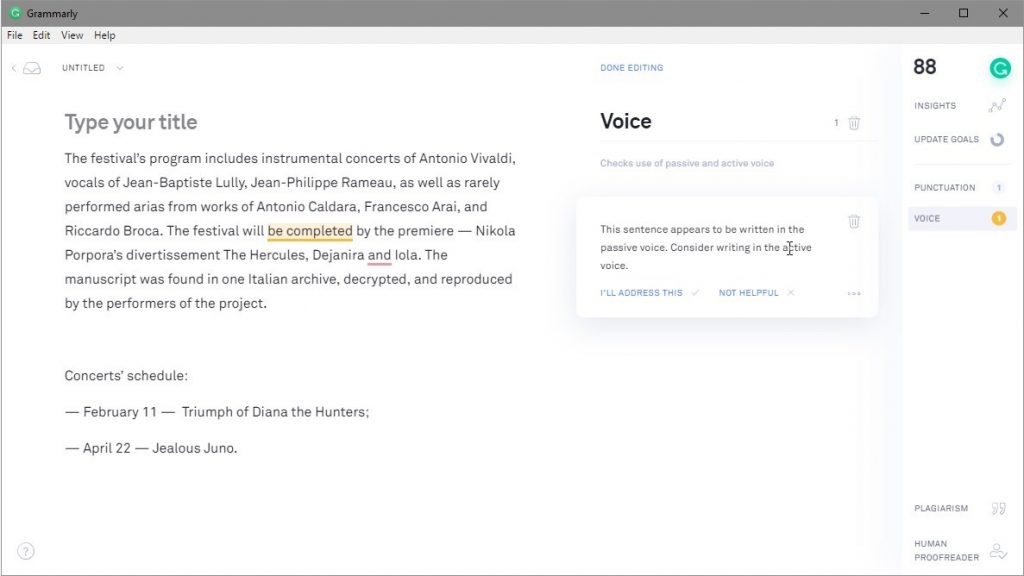Click the line "February 11 — Triumph of Diana"
This screenshot has height=576, width=1024.
[x=217, y=412]
